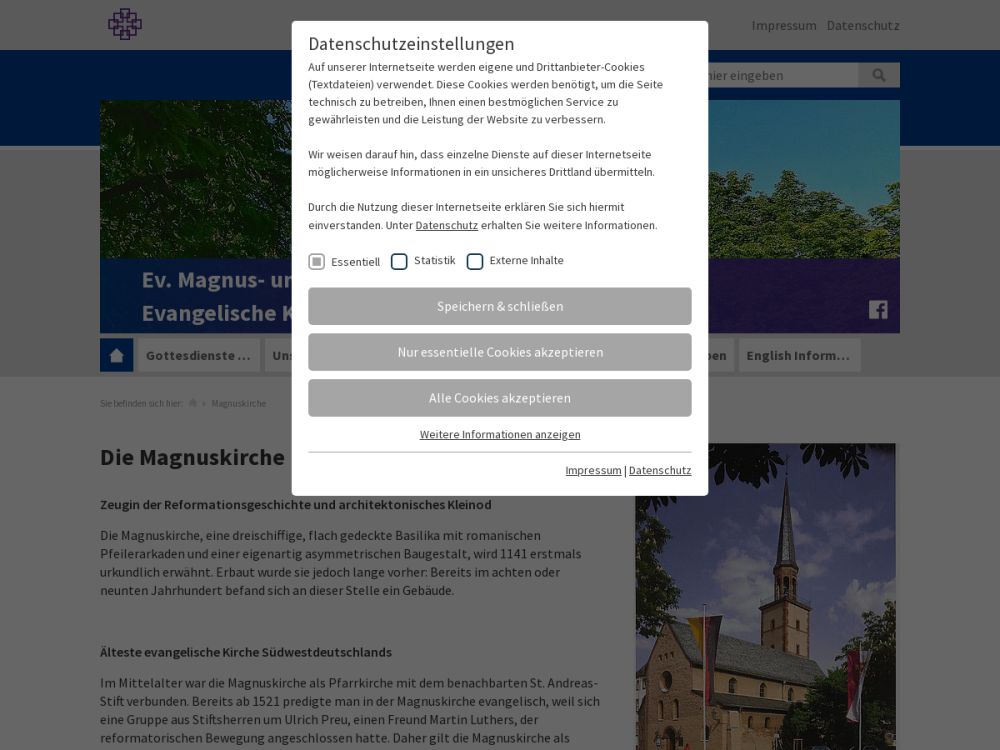
Task: Open the English Information menu item
Action: [x=798, y=355]
